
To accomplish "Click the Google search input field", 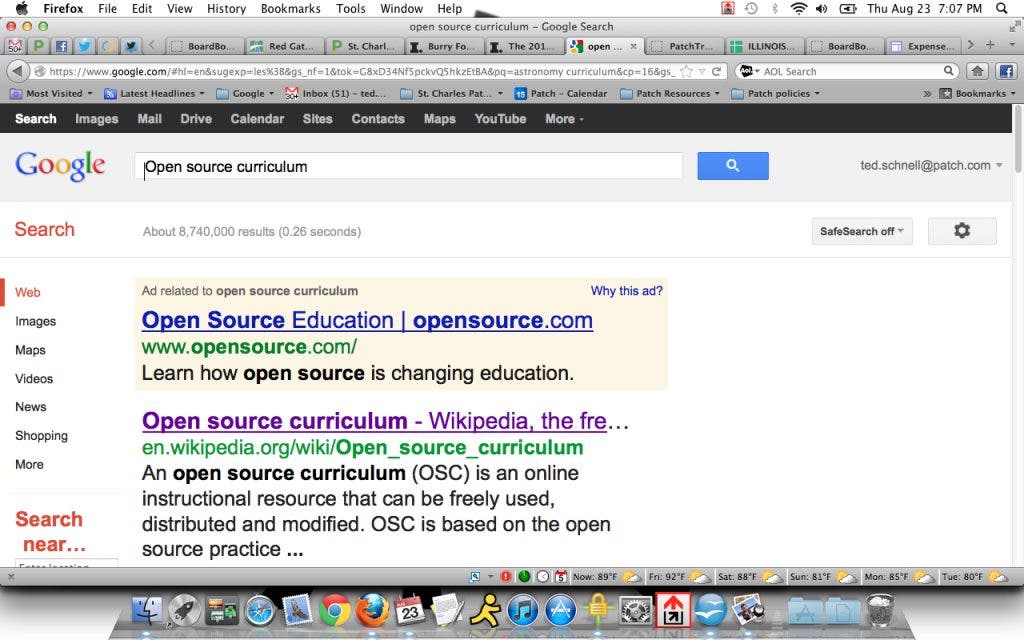I will tap(409, 167).
